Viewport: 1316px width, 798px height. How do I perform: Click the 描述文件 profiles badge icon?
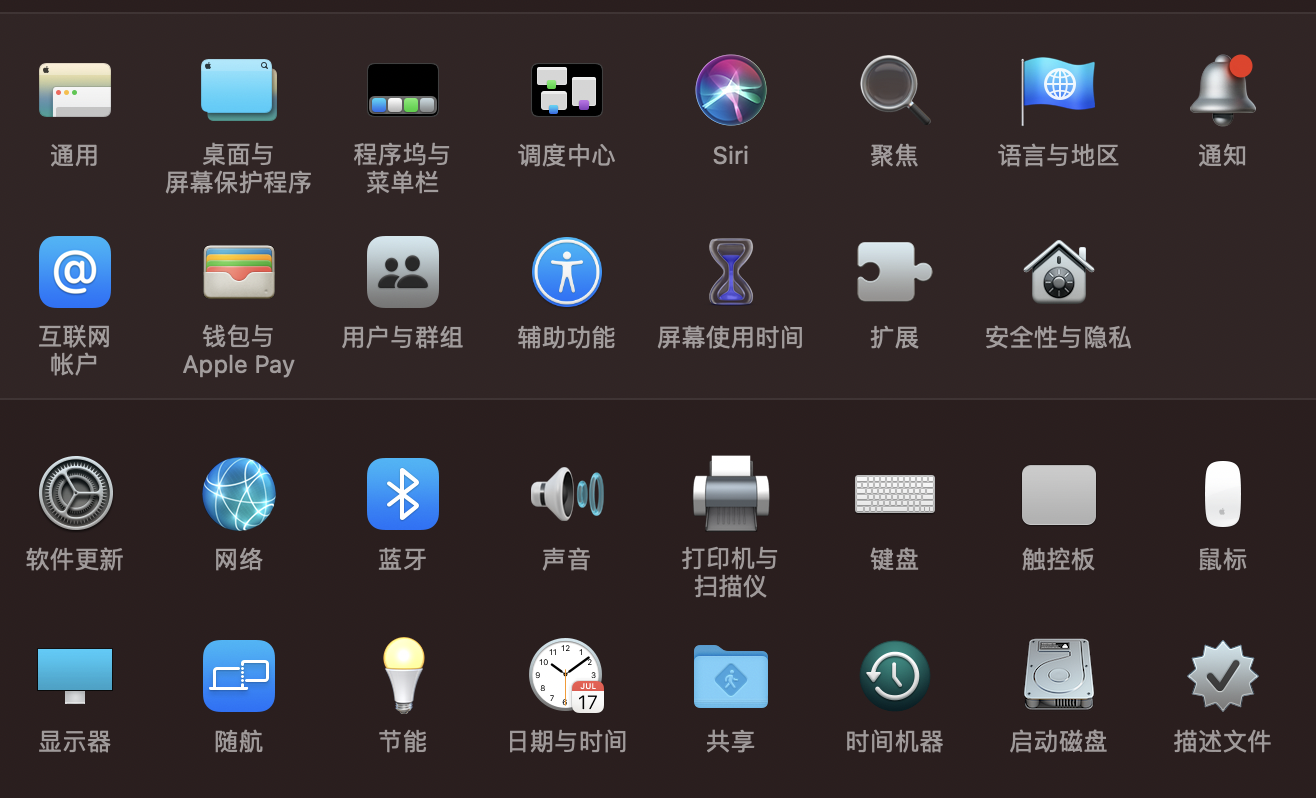1223,676
